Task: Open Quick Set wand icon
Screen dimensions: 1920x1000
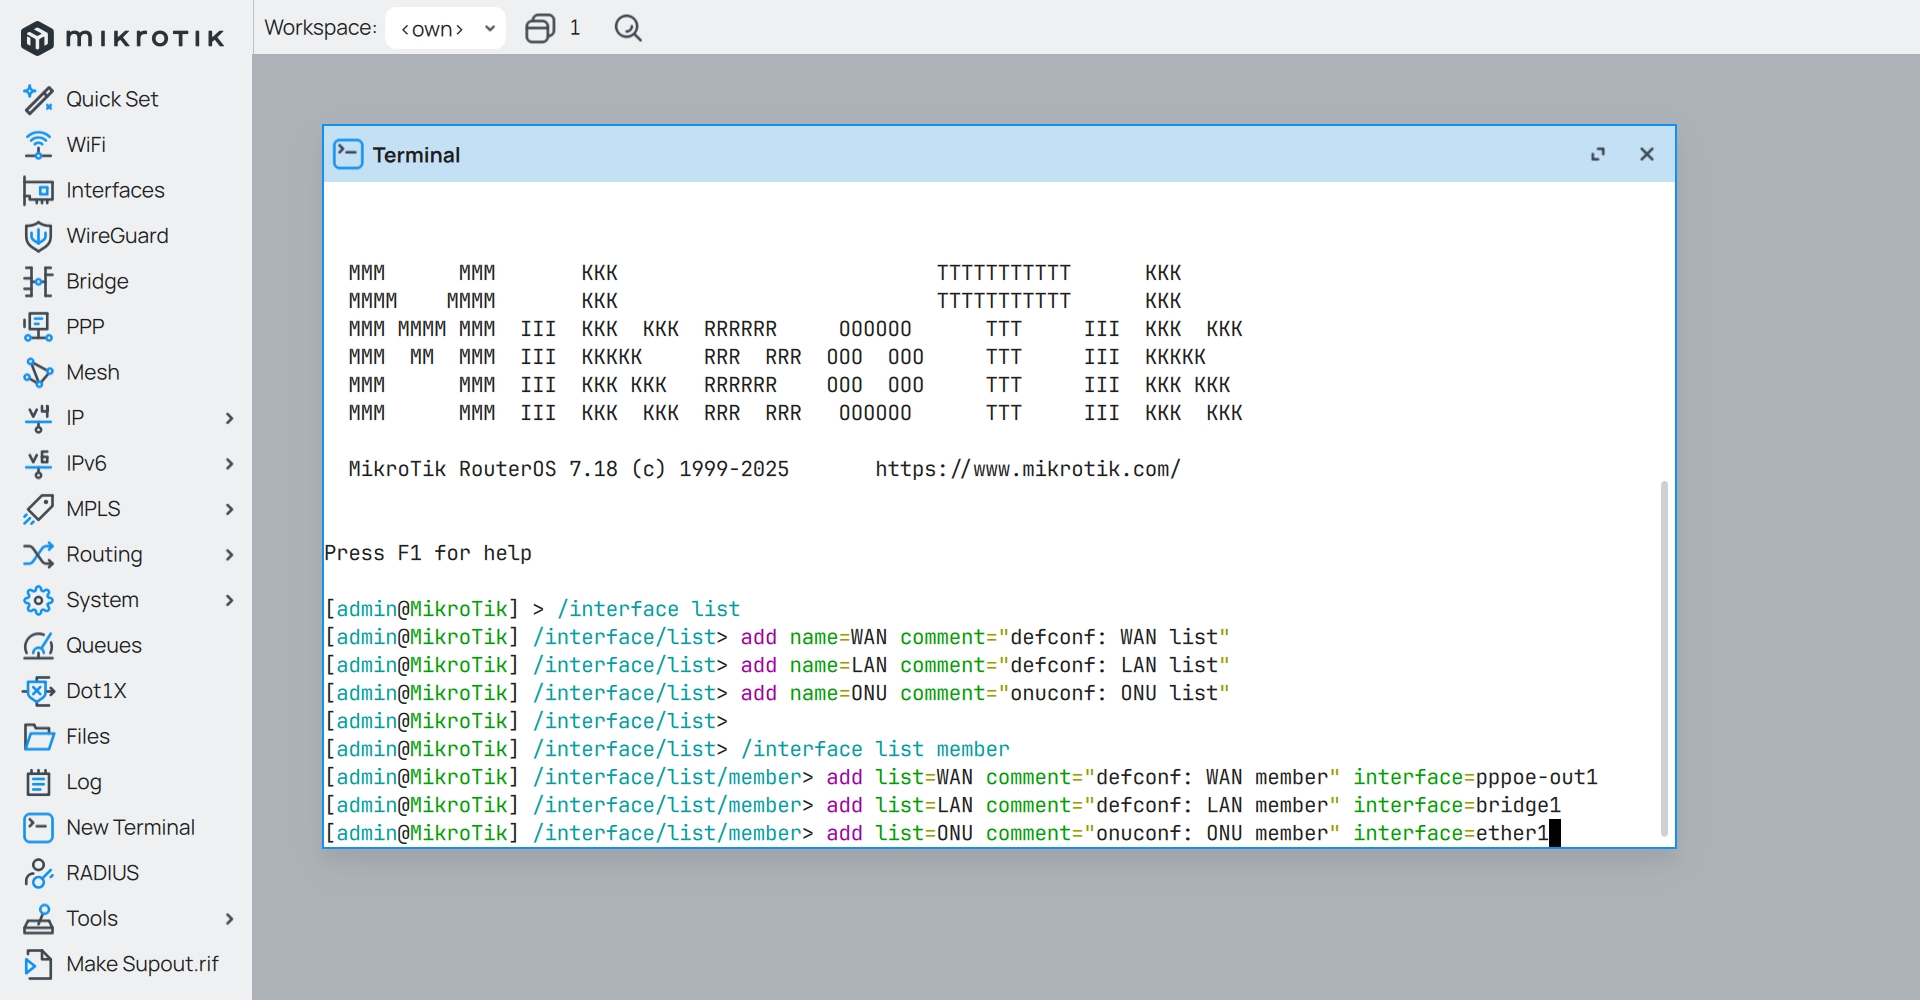Action: coord(38,99)
